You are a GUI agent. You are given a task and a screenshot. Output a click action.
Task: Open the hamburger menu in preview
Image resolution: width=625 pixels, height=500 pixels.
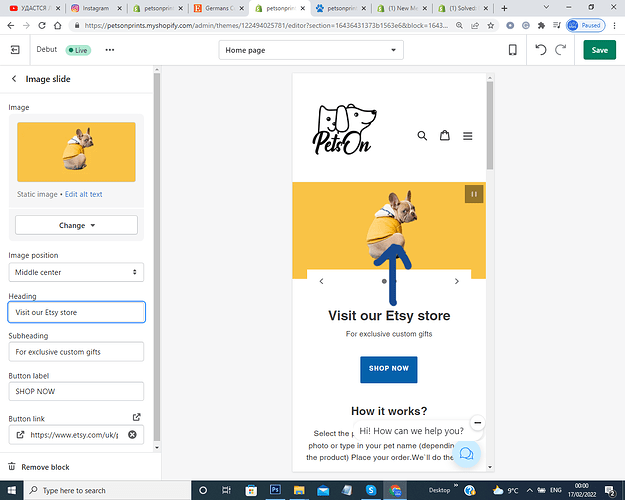(x=468, y=136)
